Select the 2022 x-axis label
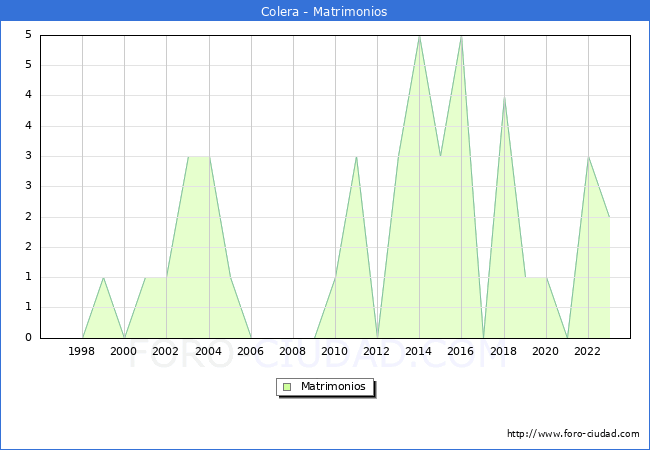Viewport: 650px width, 450px height. coord(587,351)
